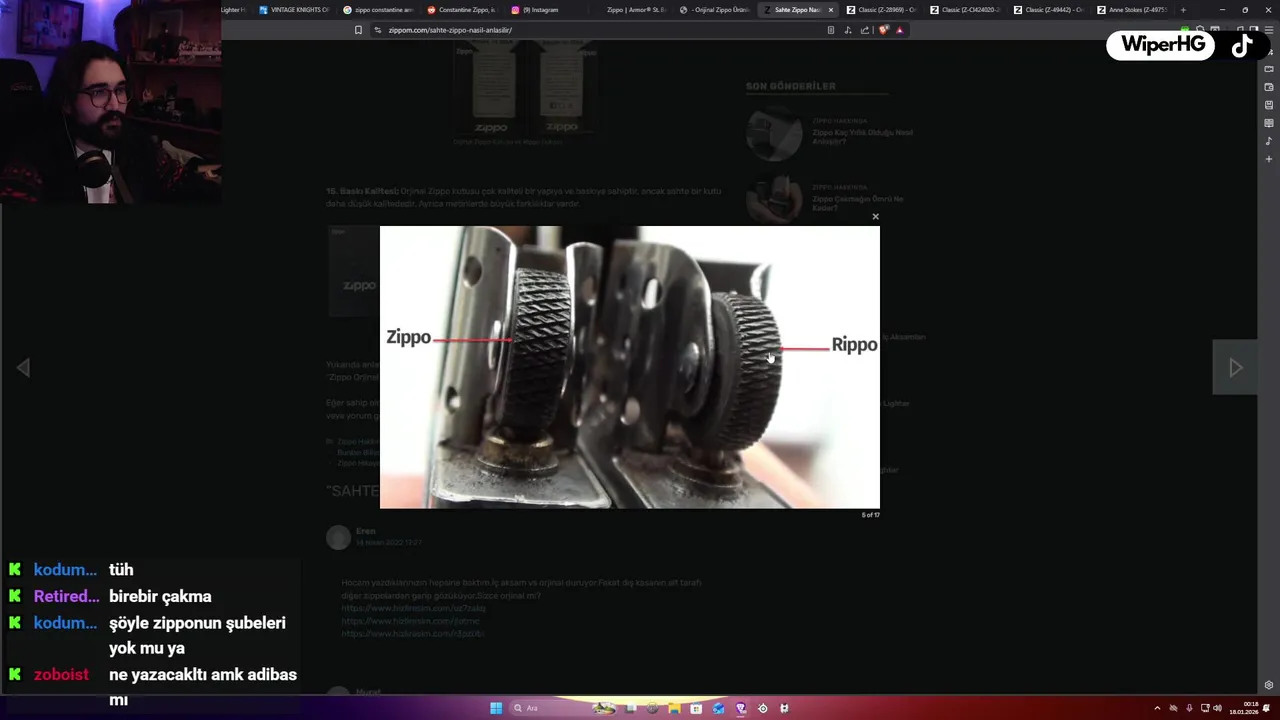Open the Brave Shields lion icon
This screenshot has width=1280, height=720.
883,30
